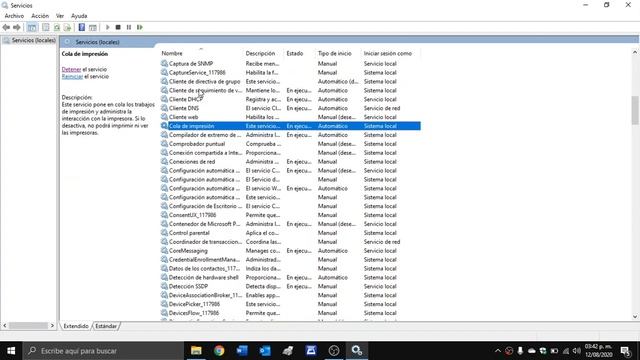Switch to the Estándar tab
The width and height of the screenshot is (640, 360).
106,326
